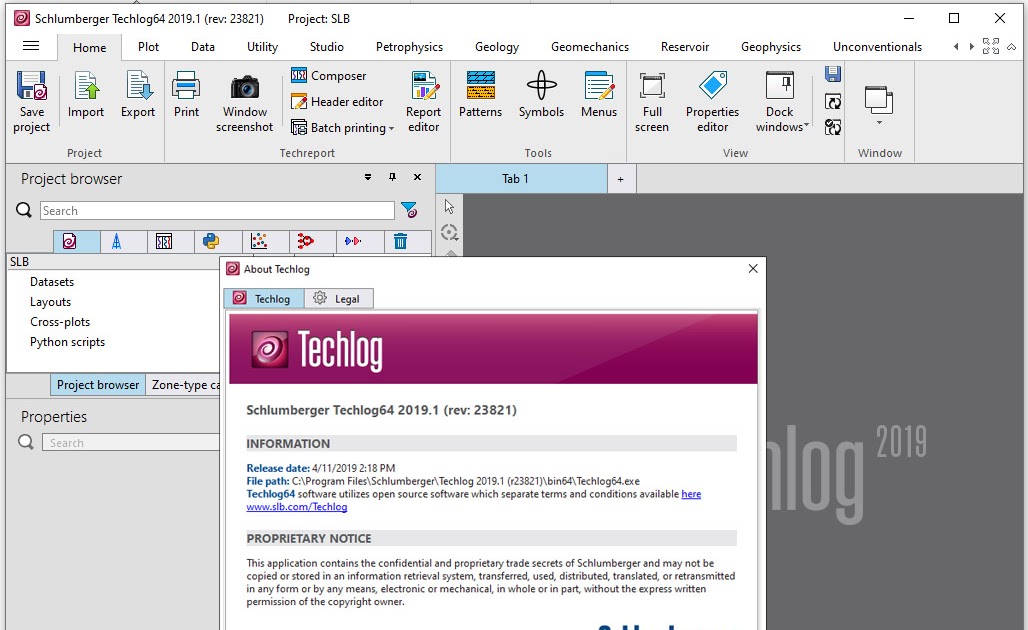
Task: Switch to the Legal tab
Action: point(338,298)
